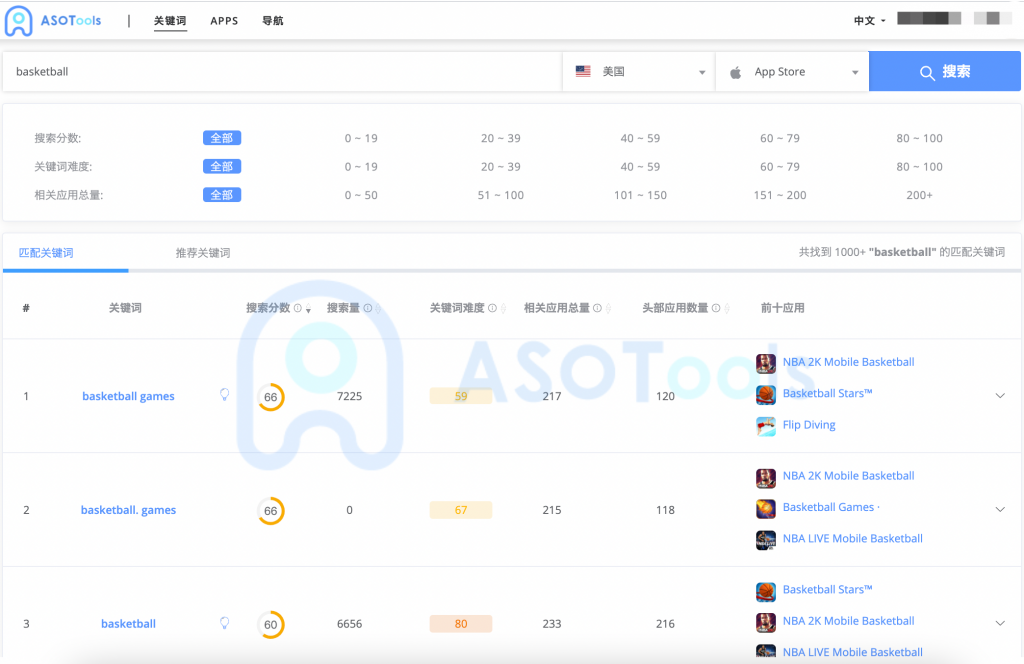Click the difficulty value 80 badge
The image size is (1024, 664).
(x=460, y=624)
